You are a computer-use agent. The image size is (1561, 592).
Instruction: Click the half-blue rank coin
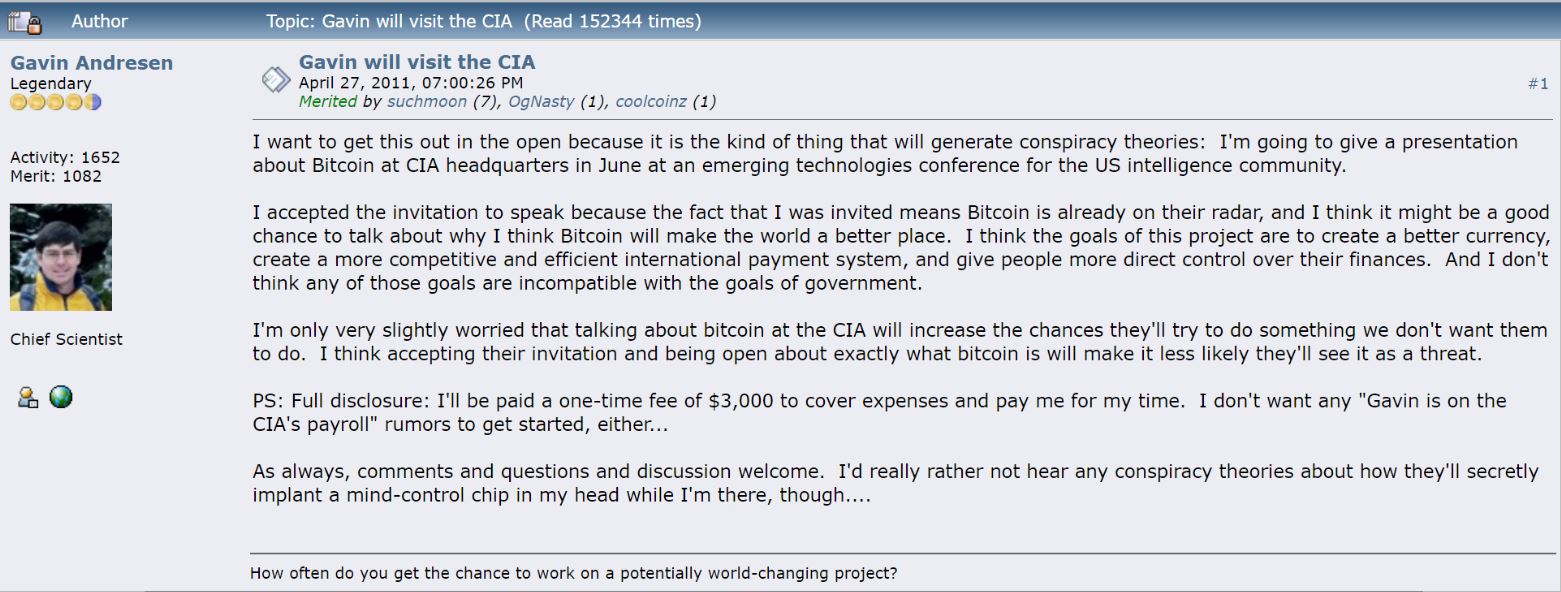pyautogui.click(x=93, y=102)
